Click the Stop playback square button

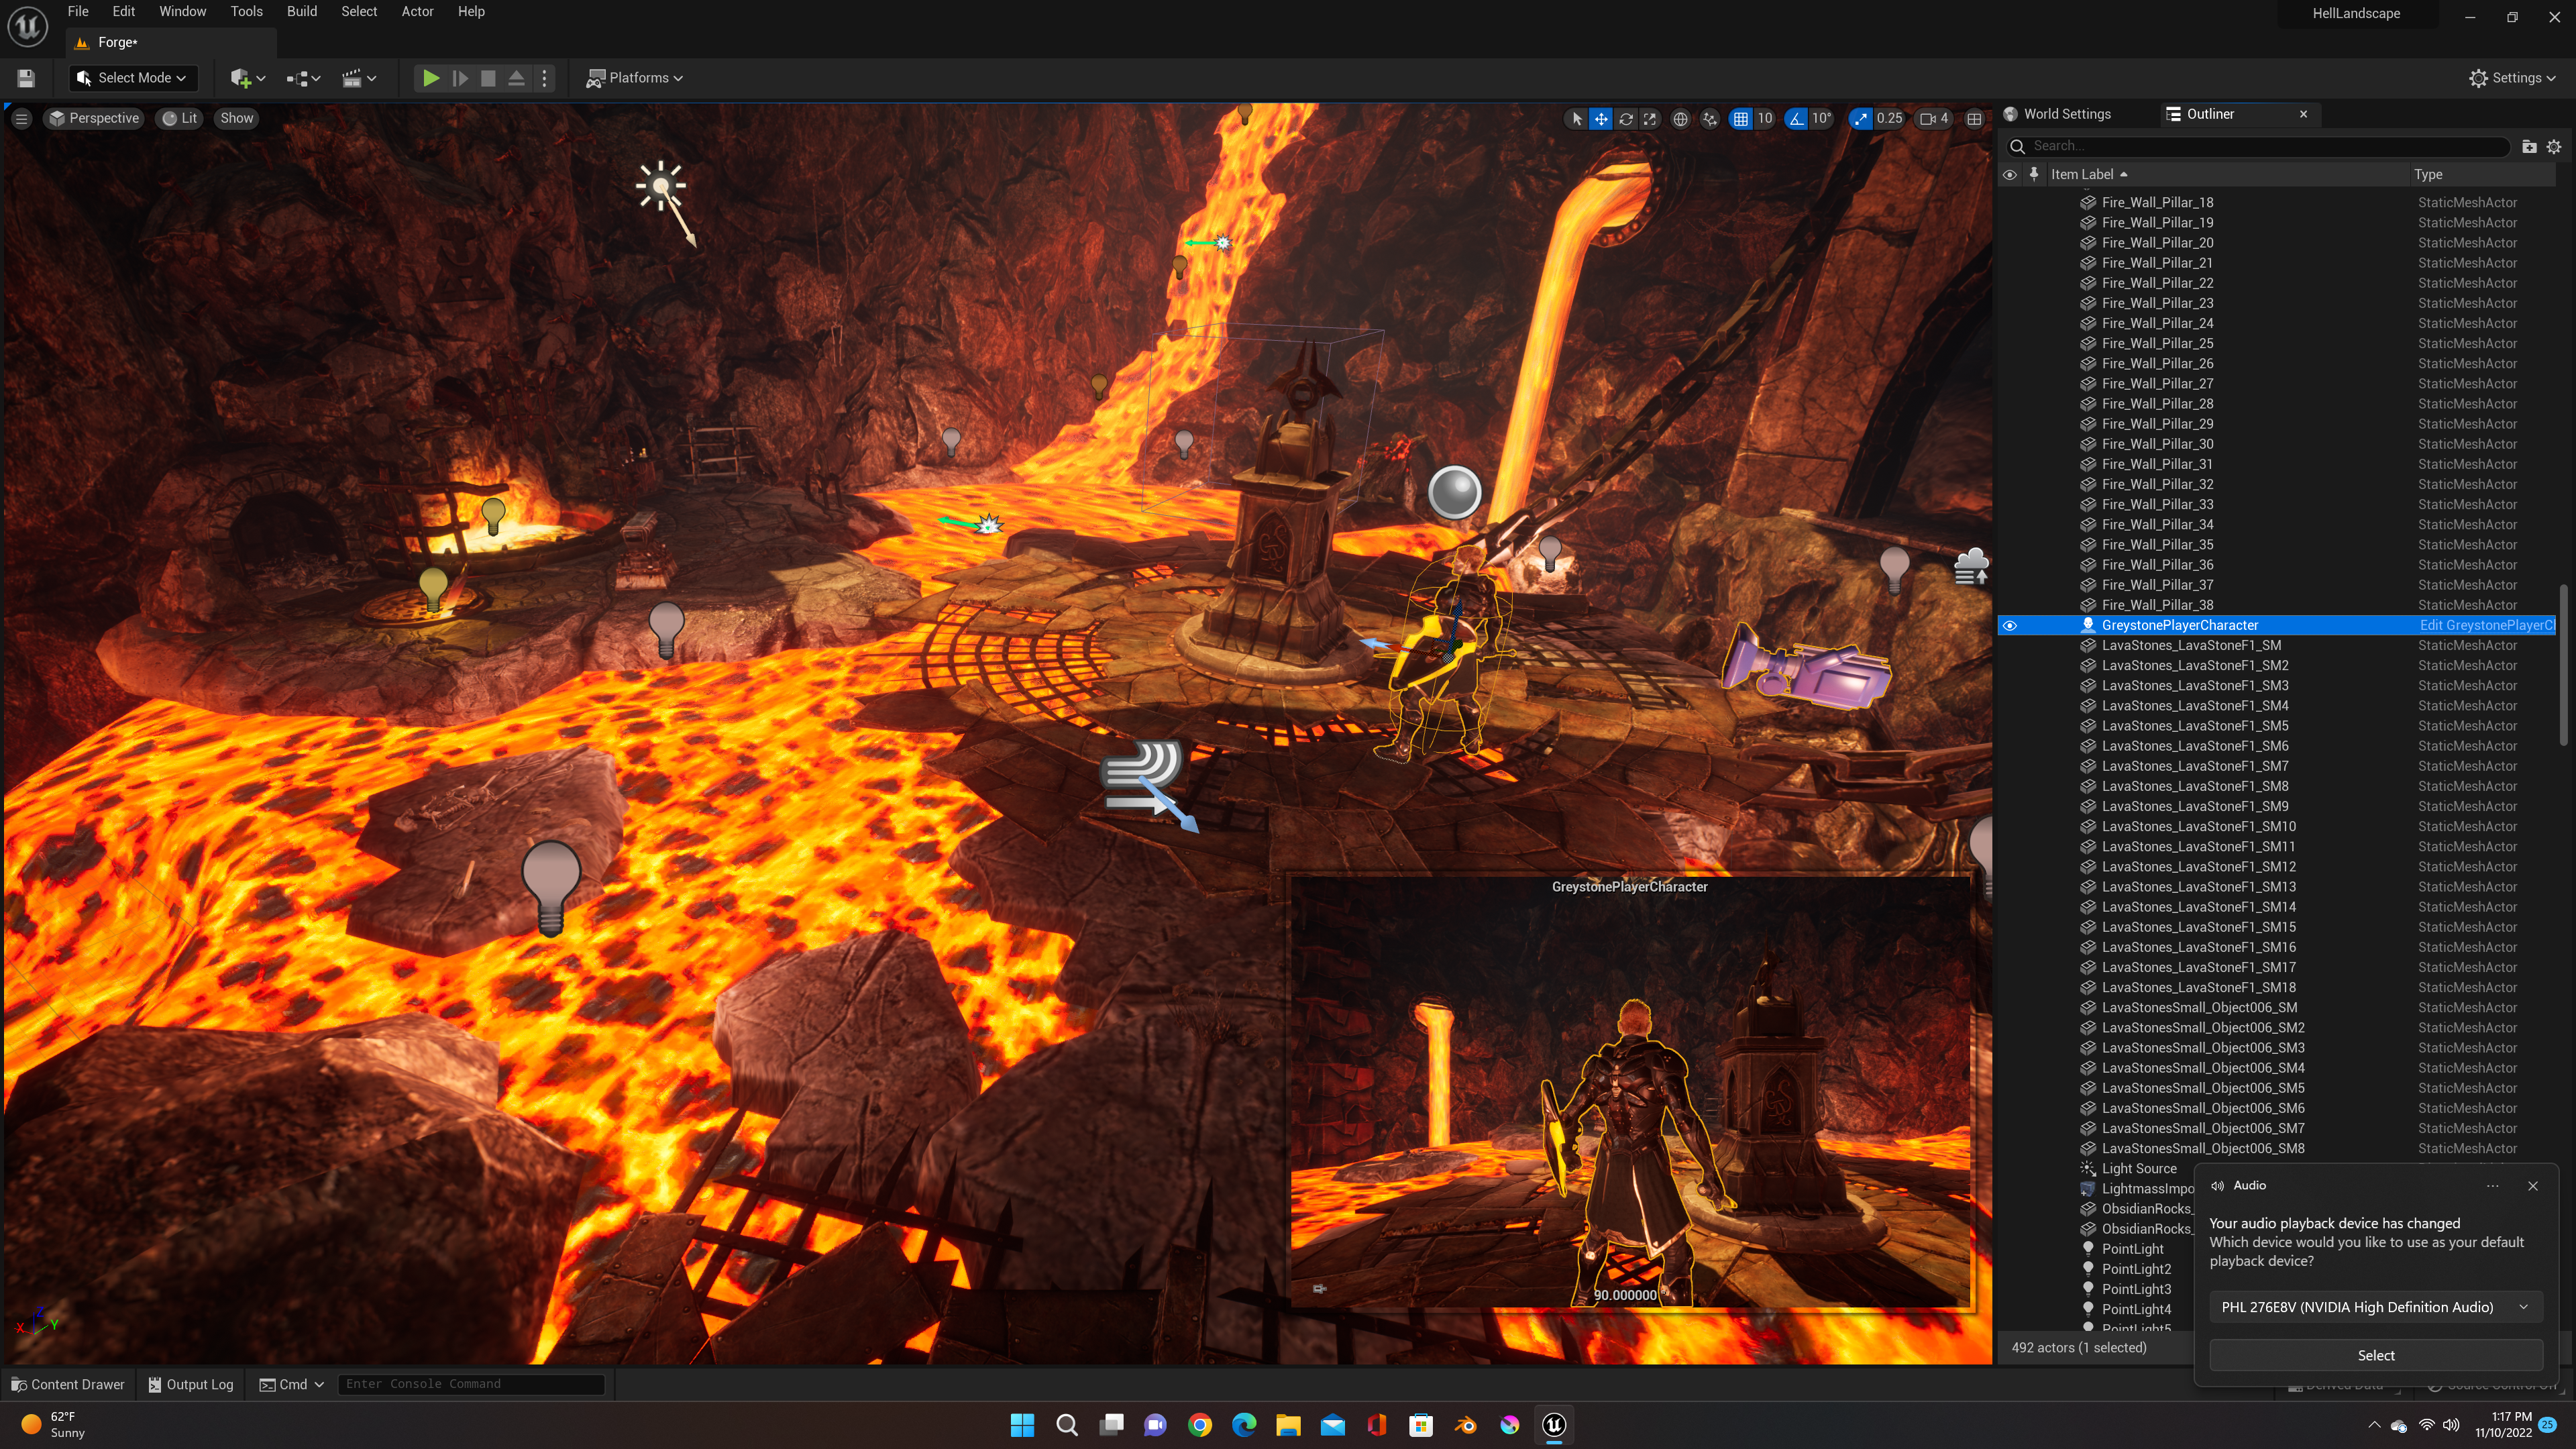(488, 78)
